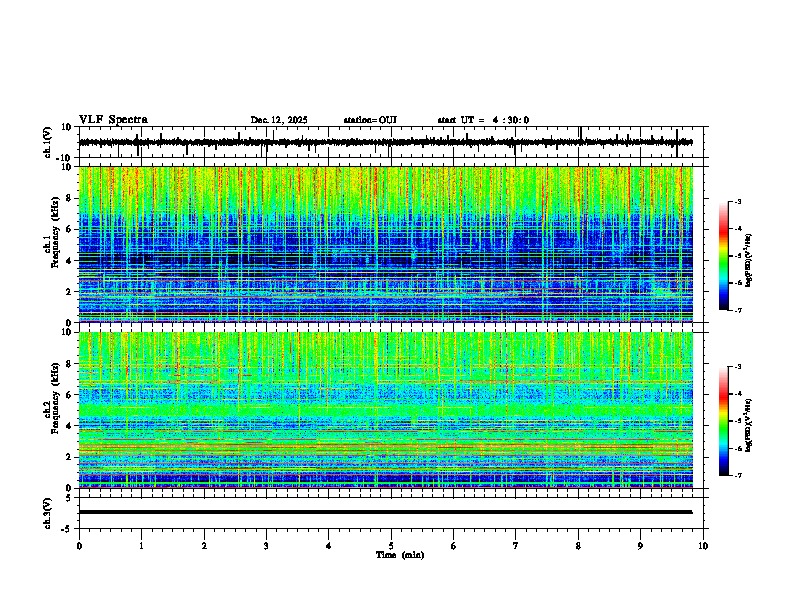Click the -7 label on ch.2 color scale
Image resolution: width=792 pixels, height=612 pixels.
pyautogui.click(x=737, y=475)
